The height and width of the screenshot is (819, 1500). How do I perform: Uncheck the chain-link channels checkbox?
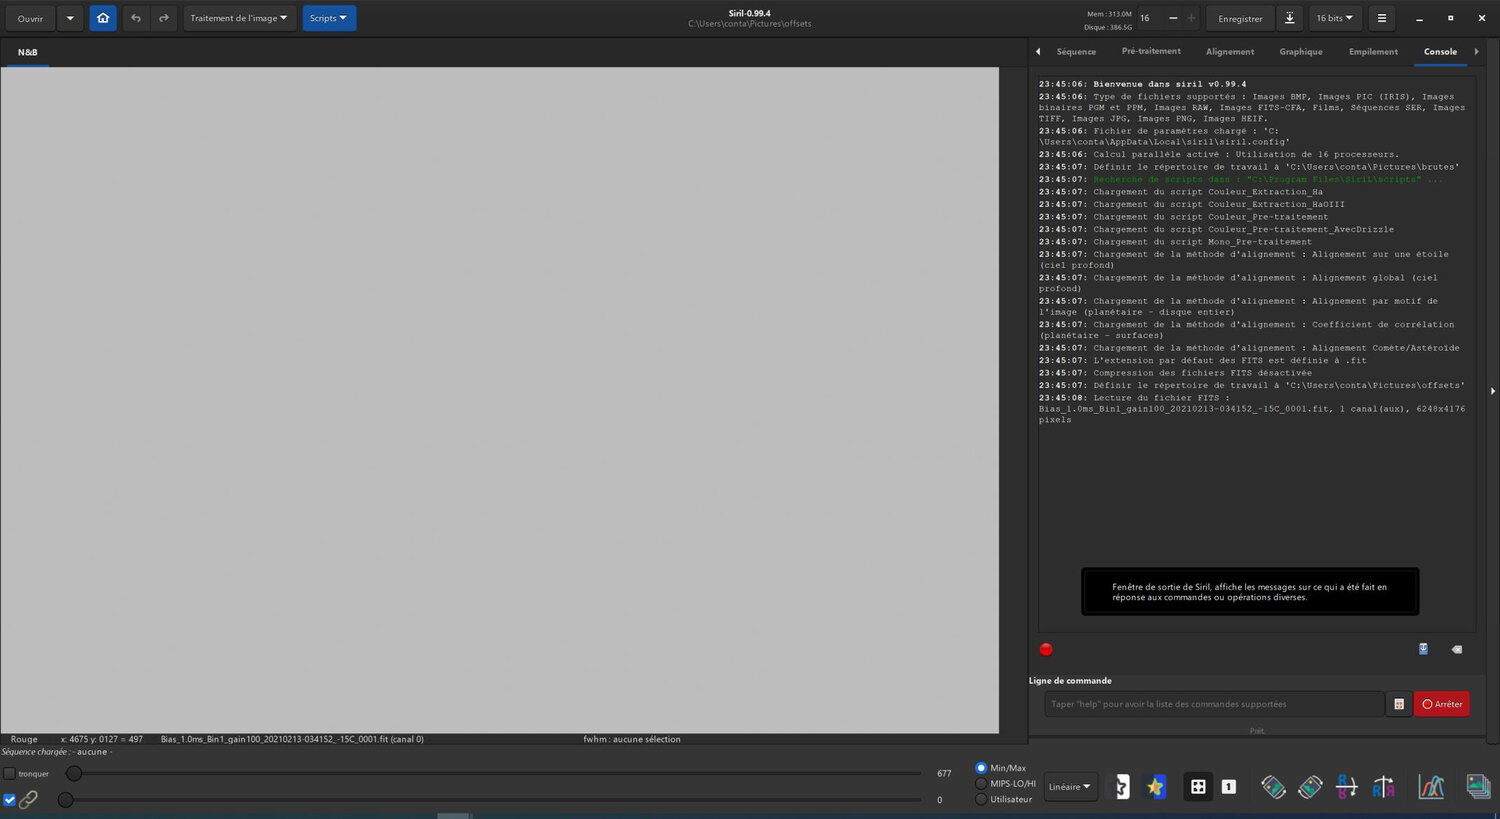coord(9,800)
